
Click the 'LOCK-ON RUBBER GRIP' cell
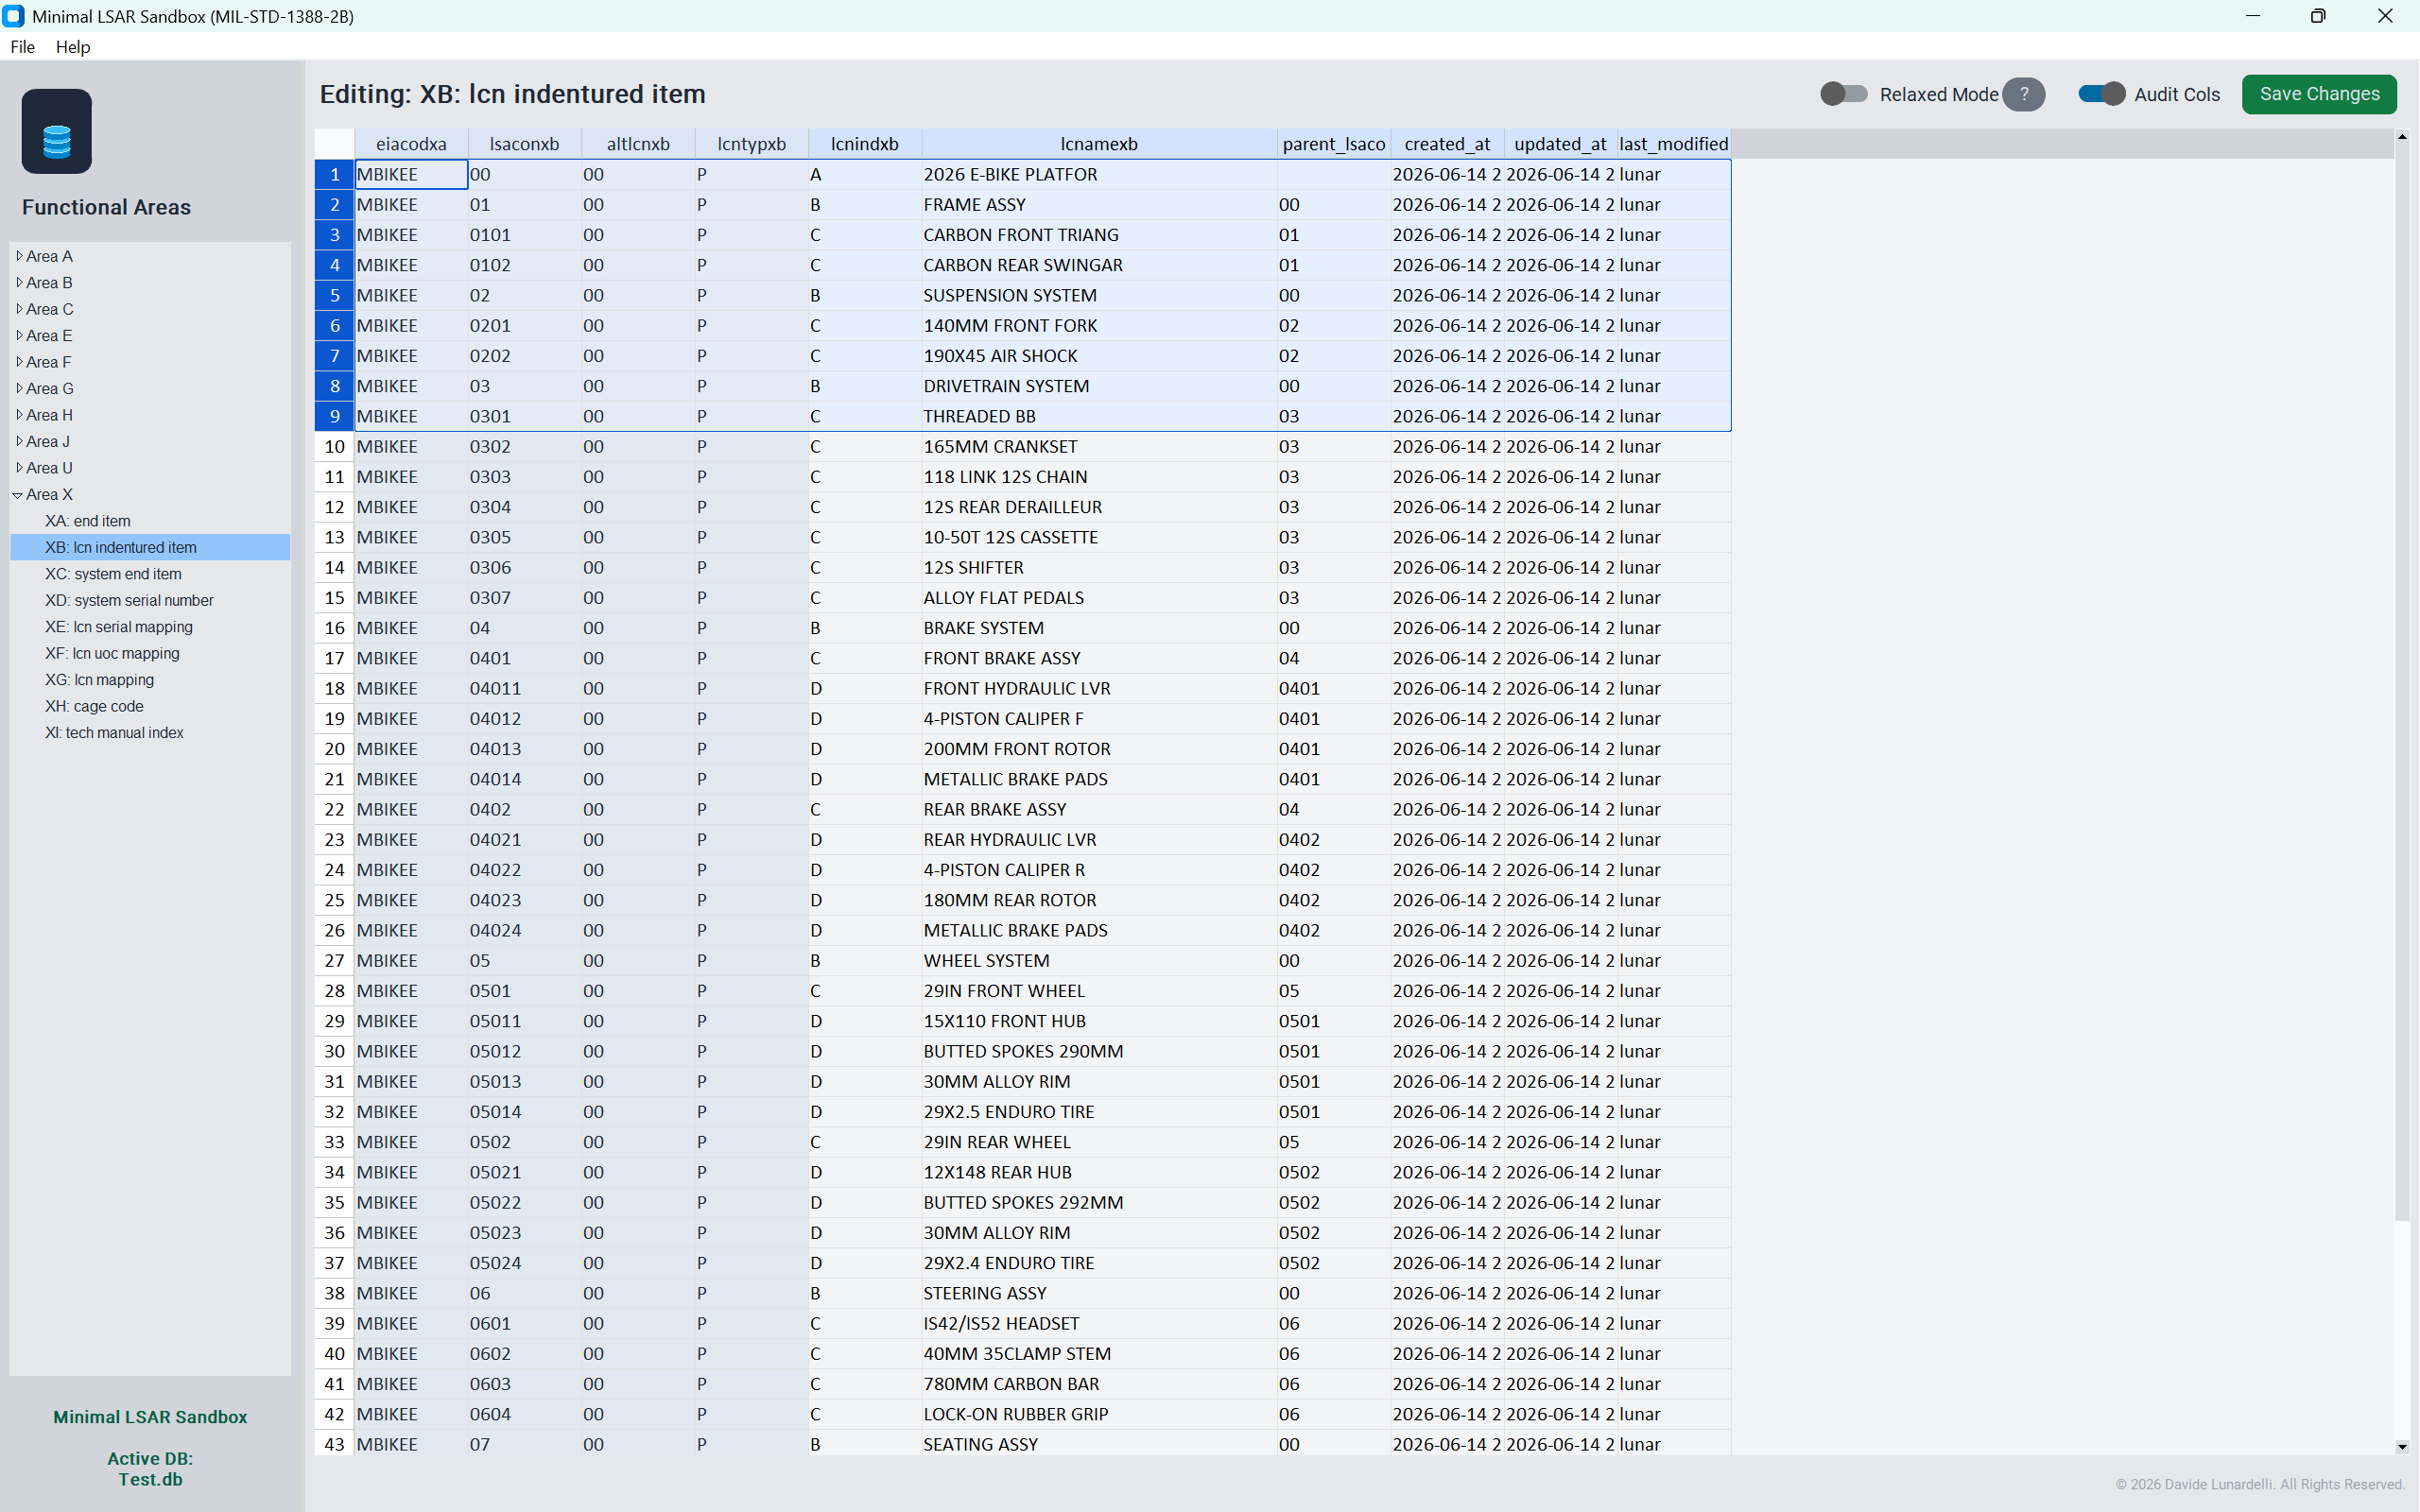coord(1099,1414)
